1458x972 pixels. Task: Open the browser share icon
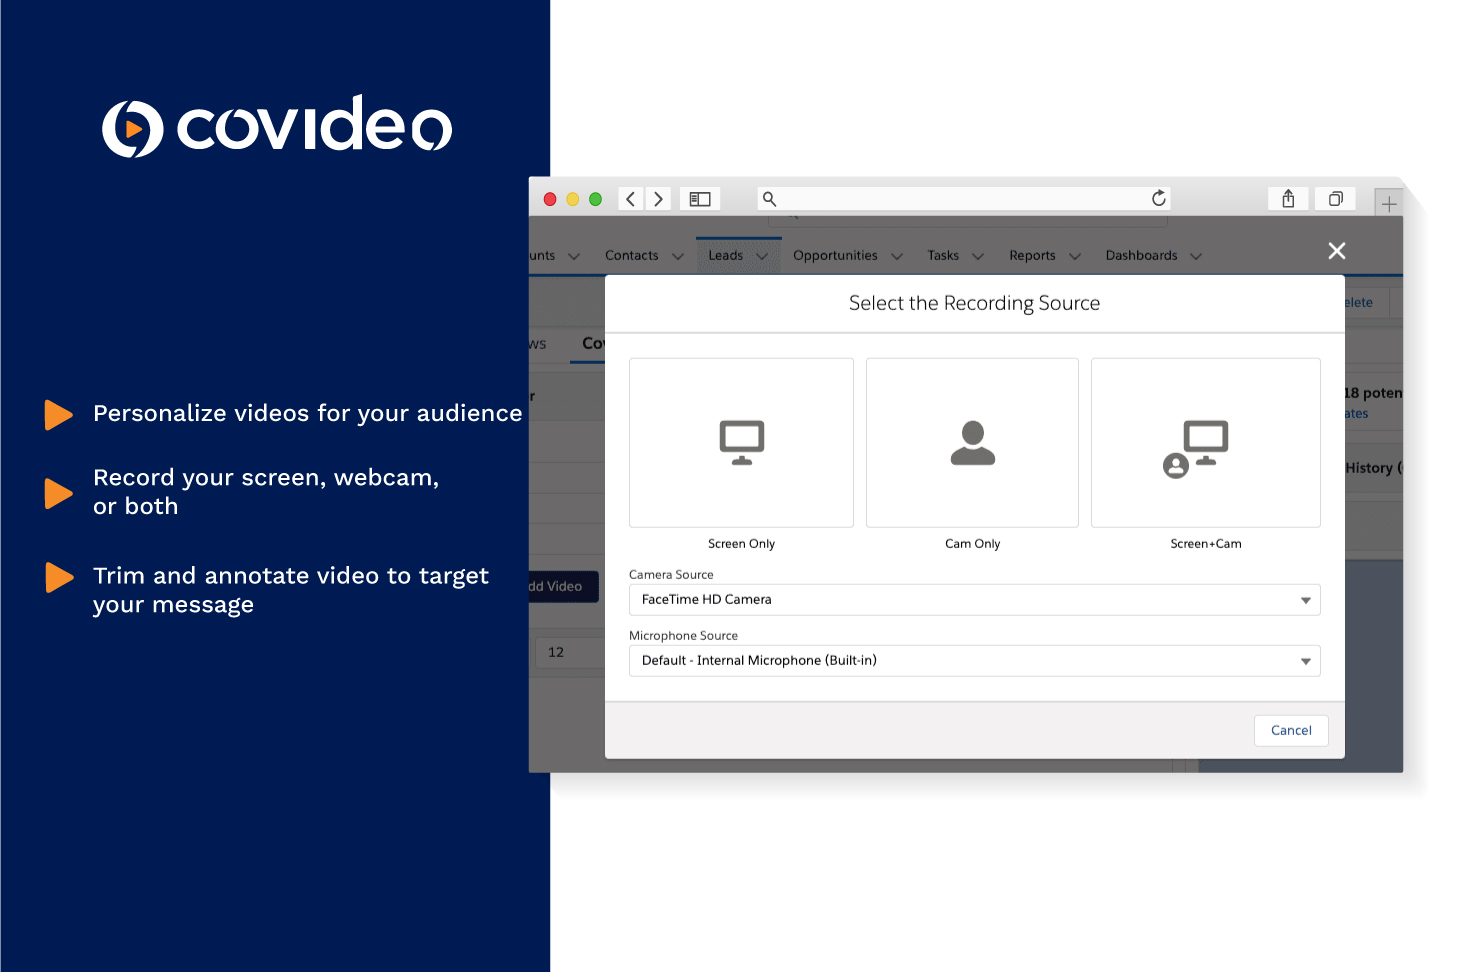click(x=1288, y=199)
